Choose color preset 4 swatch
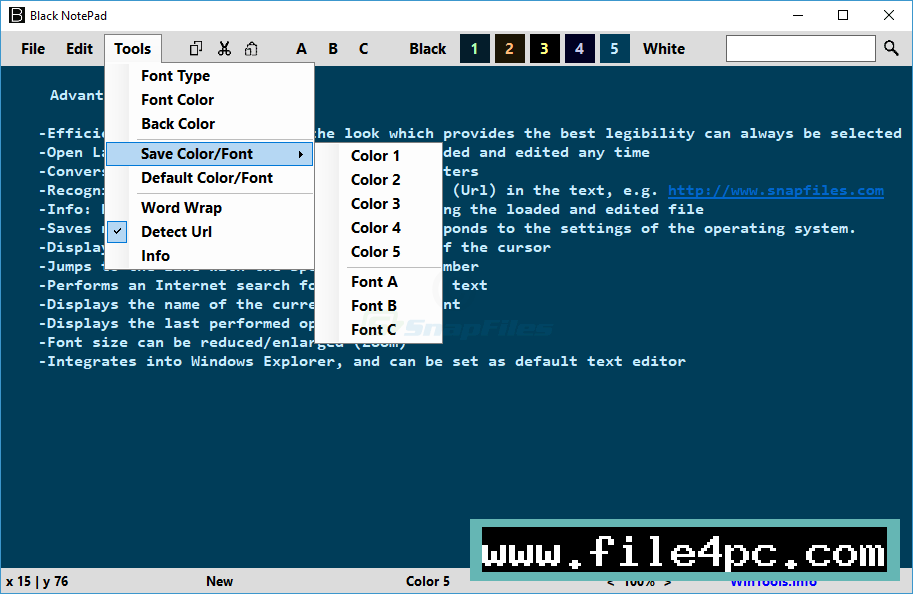 579,48
